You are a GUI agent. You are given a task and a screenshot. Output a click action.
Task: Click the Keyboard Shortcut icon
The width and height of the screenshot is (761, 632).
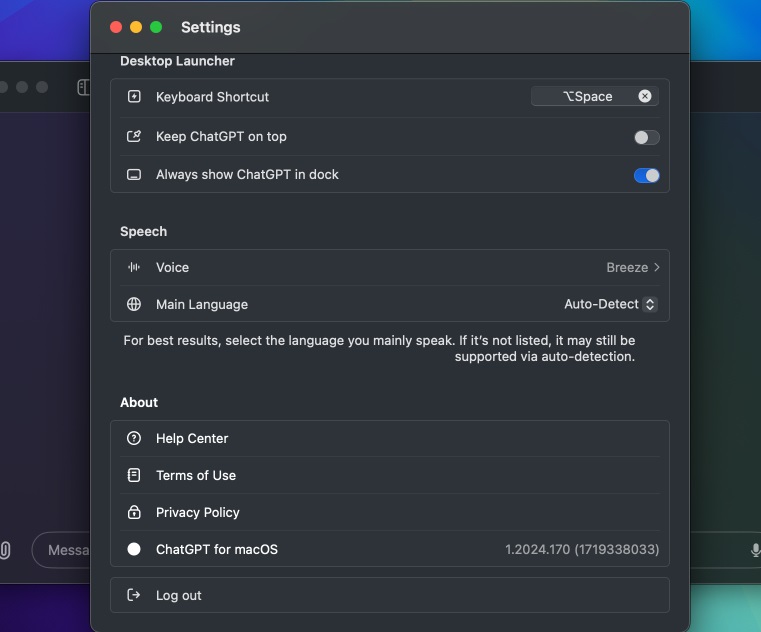point(134,97)
